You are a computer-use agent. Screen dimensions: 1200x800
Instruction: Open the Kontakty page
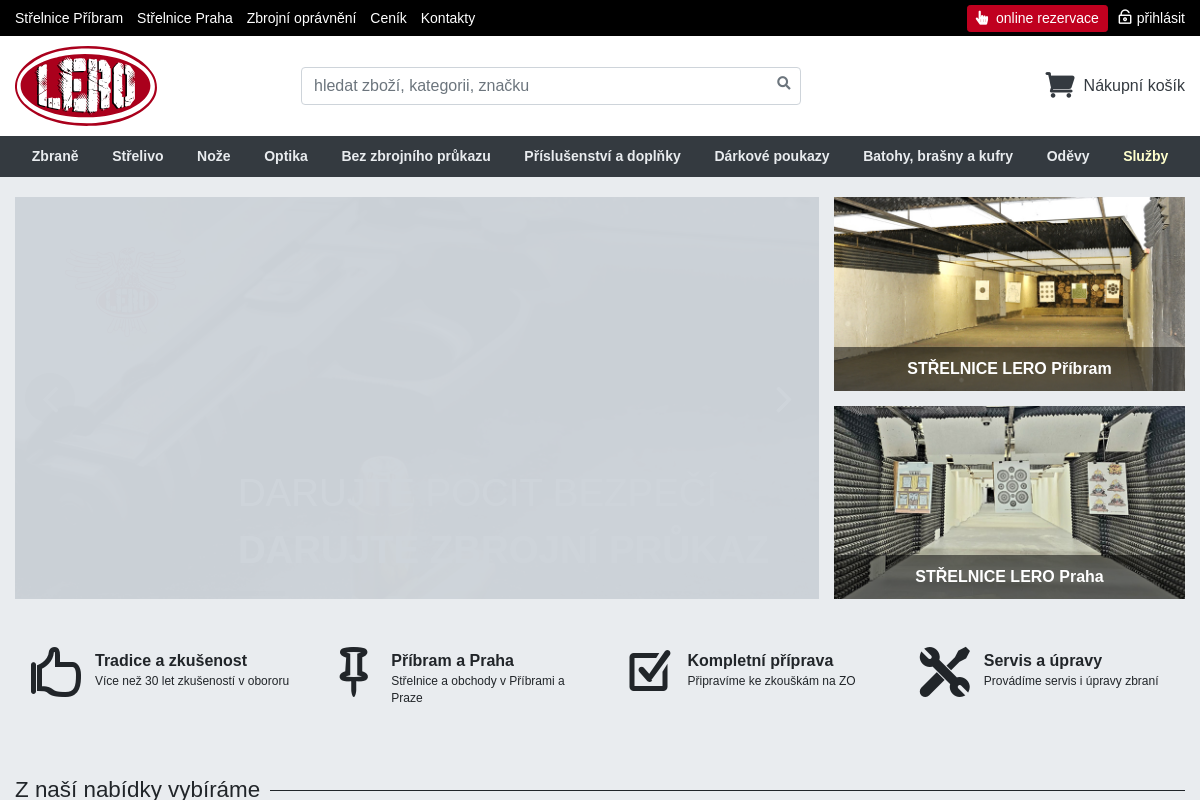tap(448, 18)
